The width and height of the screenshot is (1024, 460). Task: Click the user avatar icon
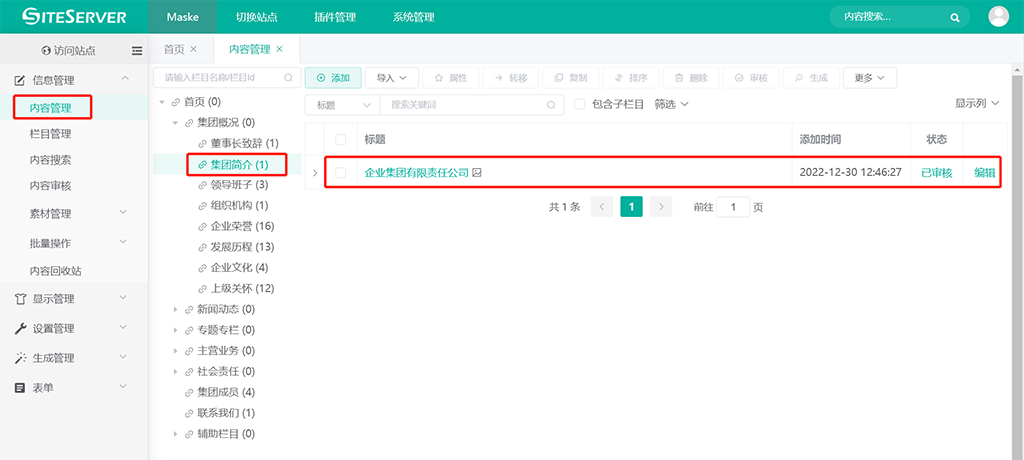coord(998,16)
